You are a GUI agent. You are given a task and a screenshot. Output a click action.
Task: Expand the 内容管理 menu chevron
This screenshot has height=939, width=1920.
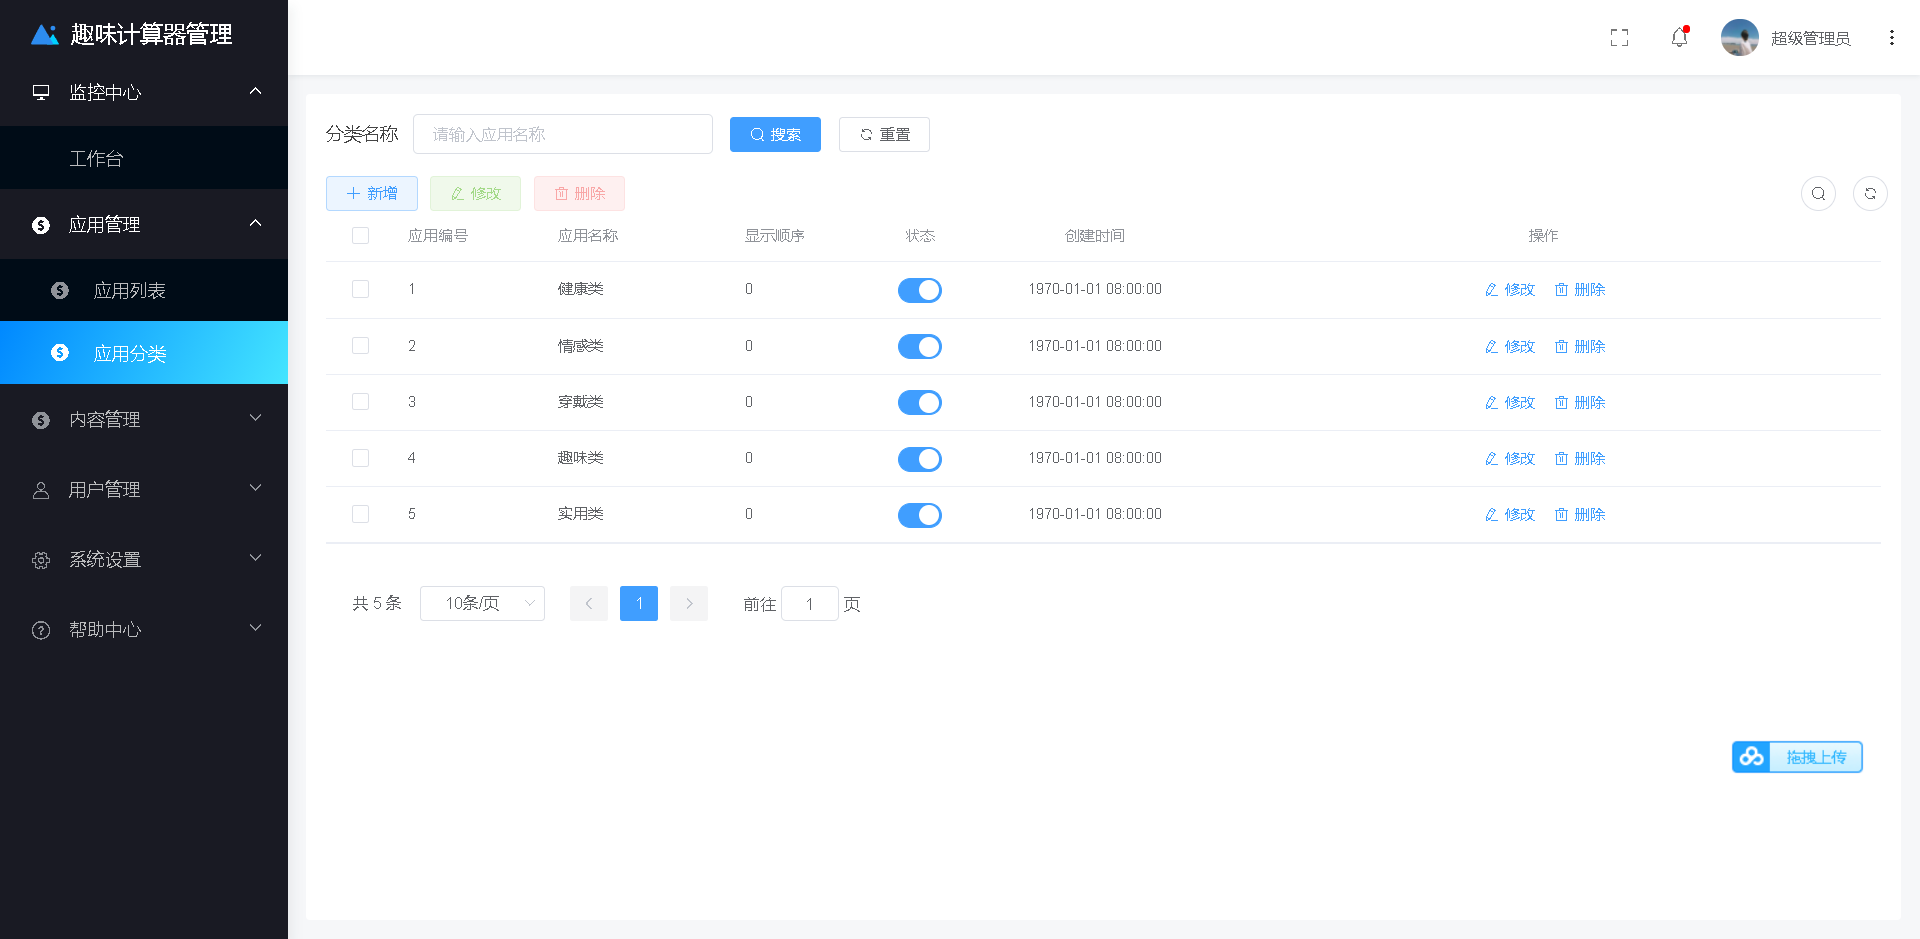[x=256, y=418]
